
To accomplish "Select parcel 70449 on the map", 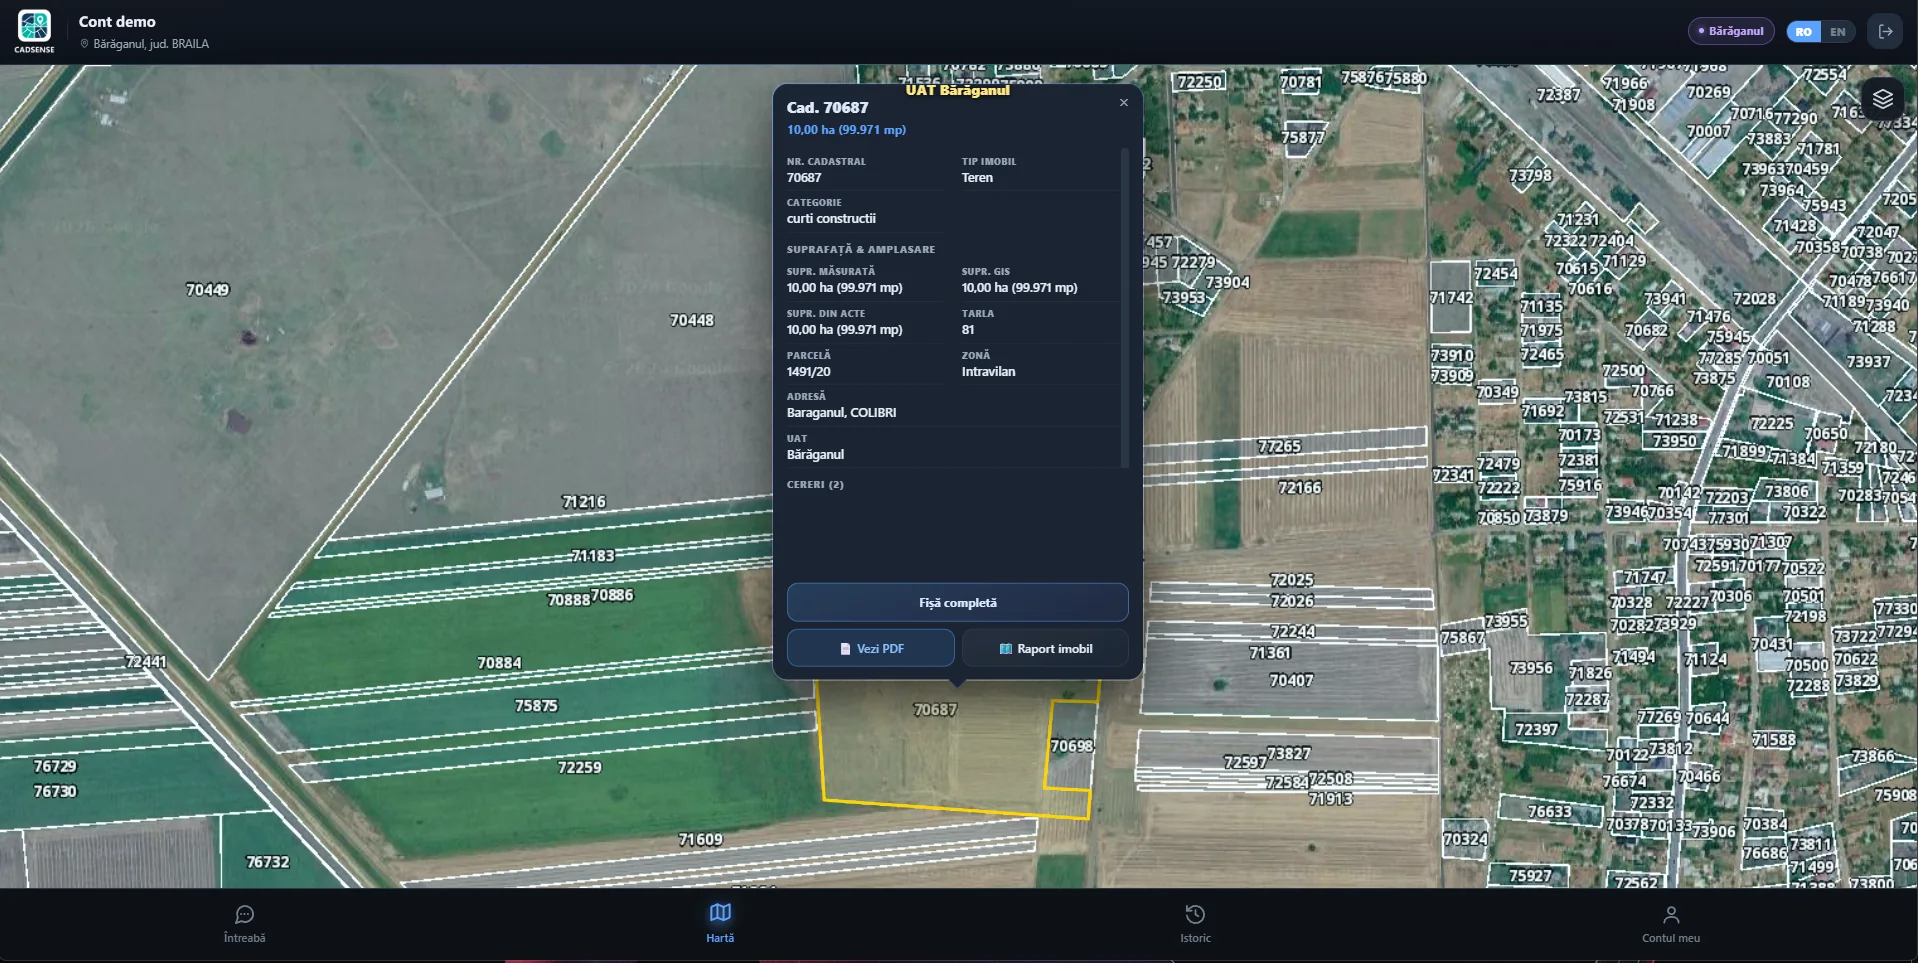I will point(207,290).
